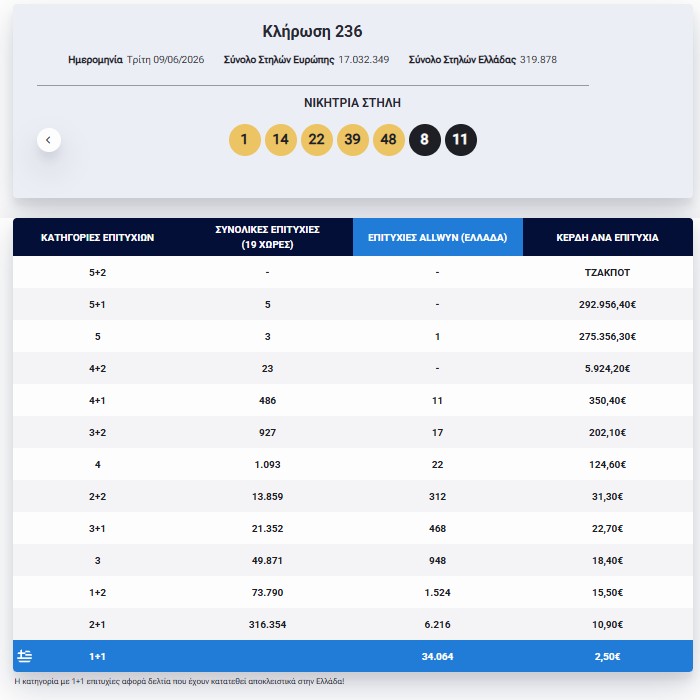Click prize amount 22,70€
Viewport: 700px width, 700px height.
[x=607, y=529]
